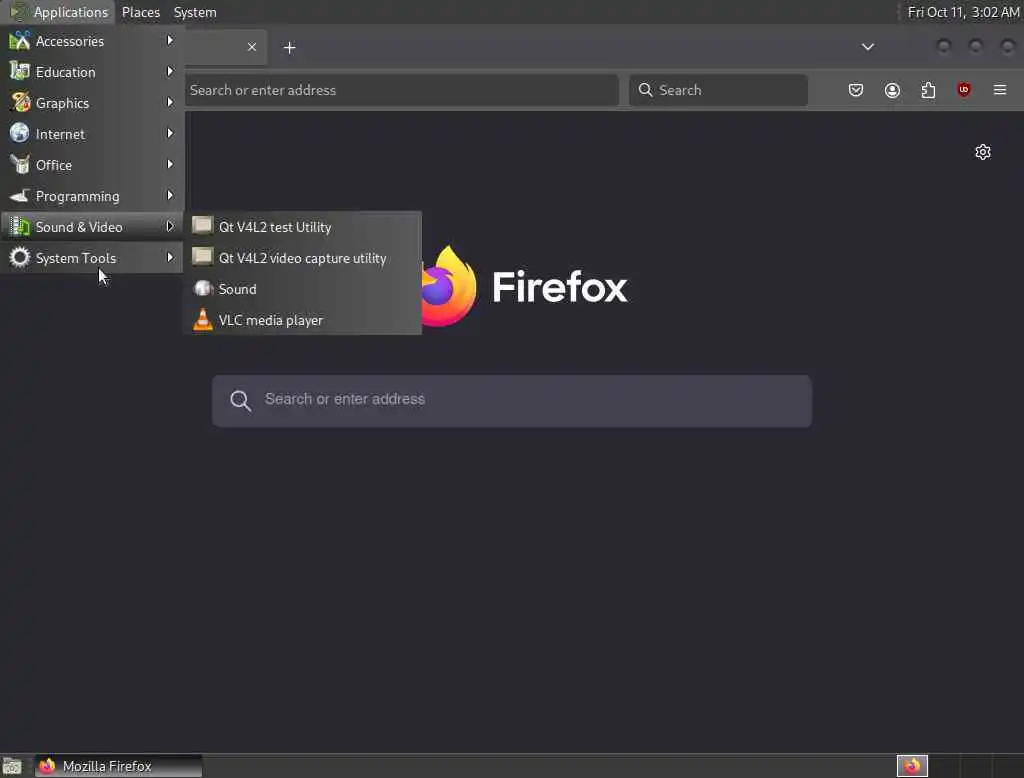Click the Sound speaker icon
Image resolution: width=1024 pixels, height=778 pixels.
click(x=203, y=288)
